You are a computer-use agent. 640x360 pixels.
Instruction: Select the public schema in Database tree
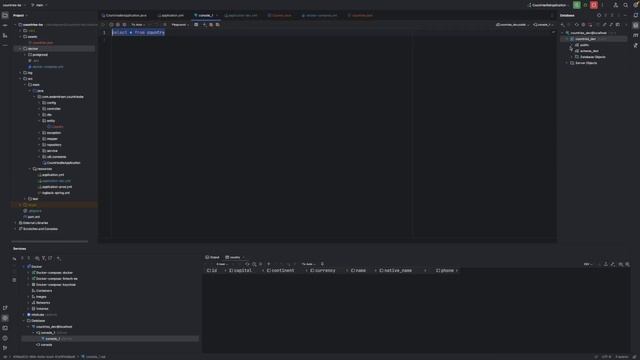(584, 45)
